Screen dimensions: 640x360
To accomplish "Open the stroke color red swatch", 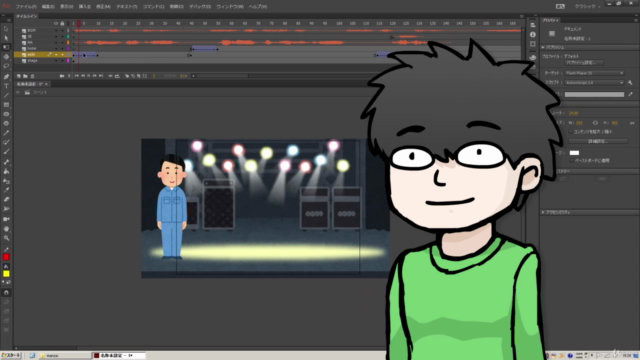I will 6,257.
